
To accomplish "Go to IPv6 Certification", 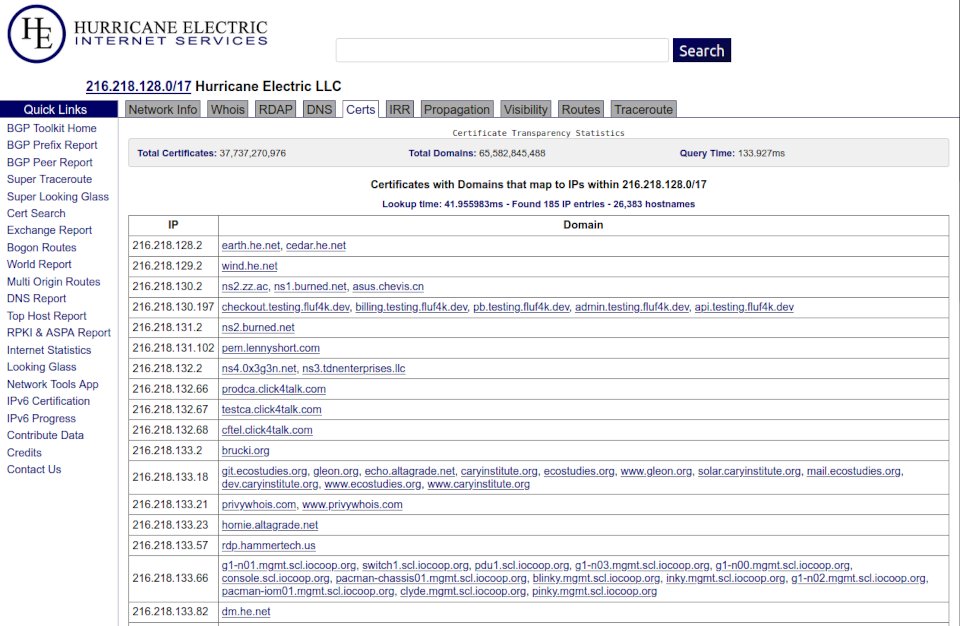I will pyautogui.click(x=48, y=401).
